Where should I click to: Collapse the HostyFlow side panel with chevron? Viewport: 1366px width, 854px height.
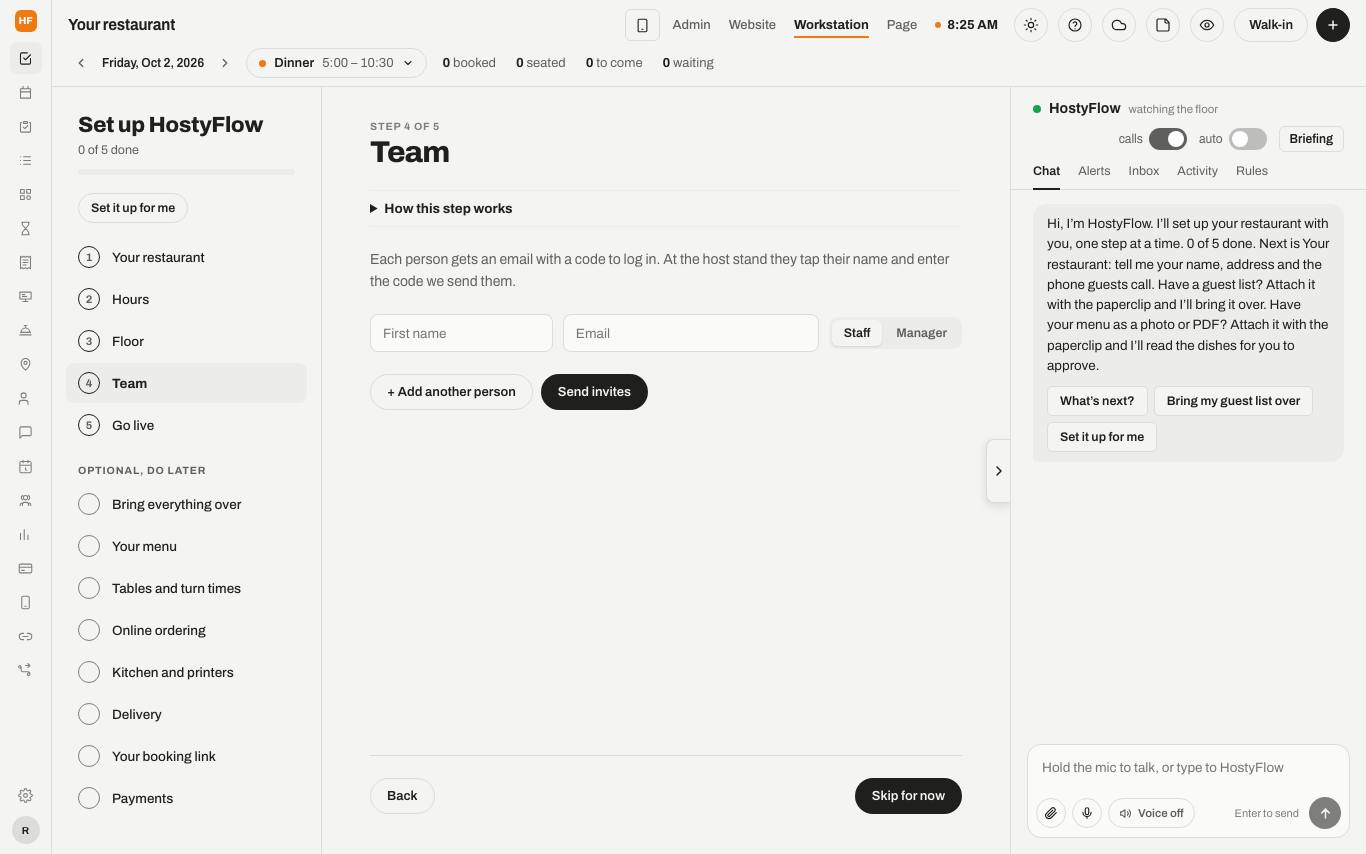coord(998,471)
